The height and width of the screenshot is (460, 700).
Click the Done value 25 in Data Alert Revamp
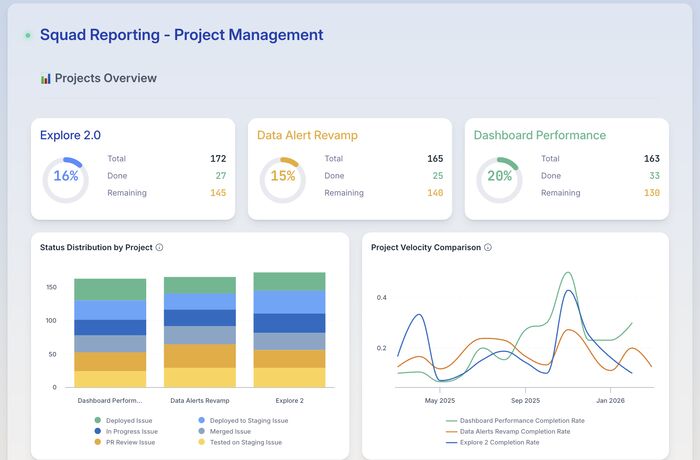438,176
